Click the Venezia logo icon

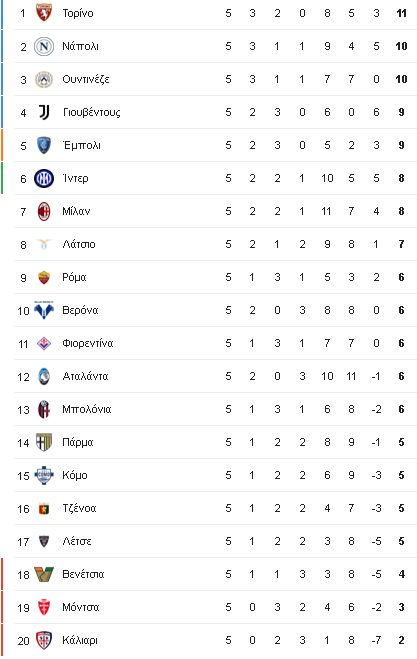[44, 574]
